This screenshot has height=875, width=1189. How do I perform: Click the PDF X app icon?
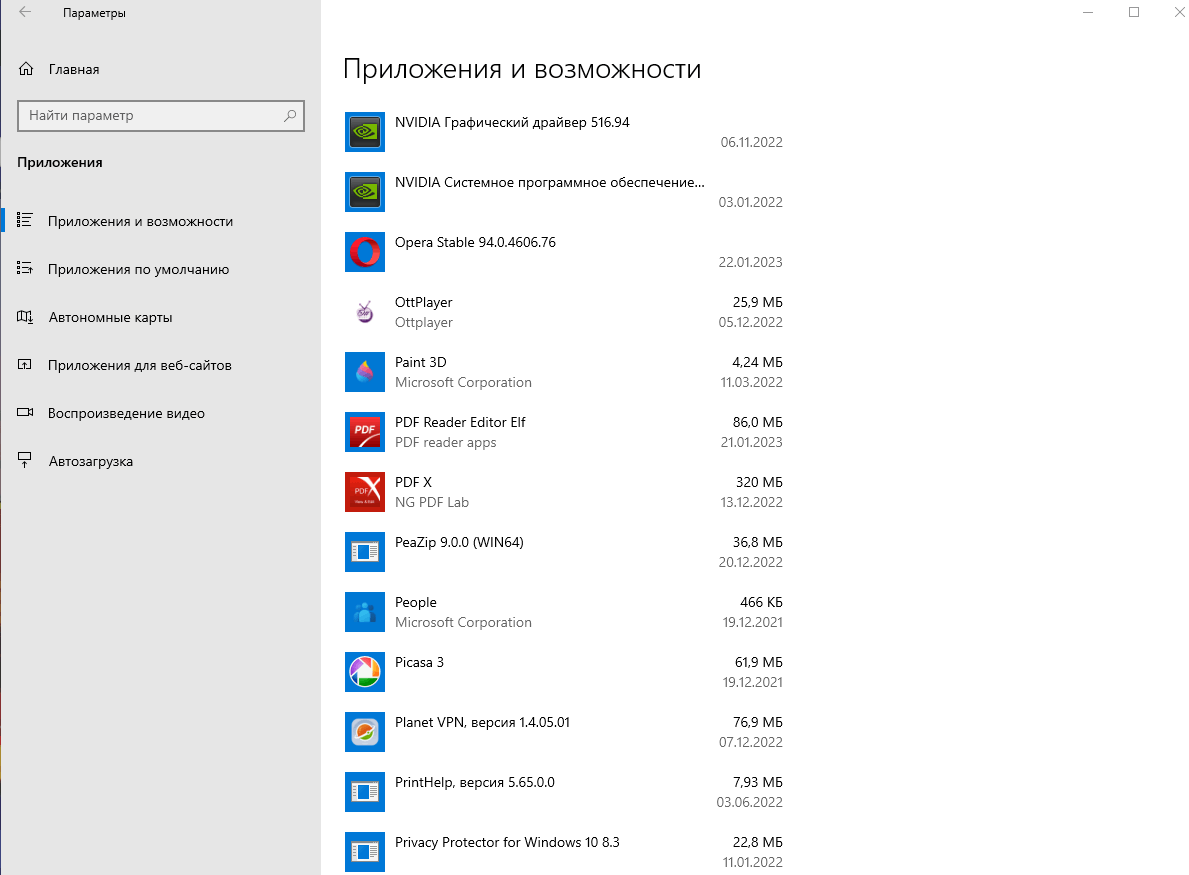tap(365, 492)
